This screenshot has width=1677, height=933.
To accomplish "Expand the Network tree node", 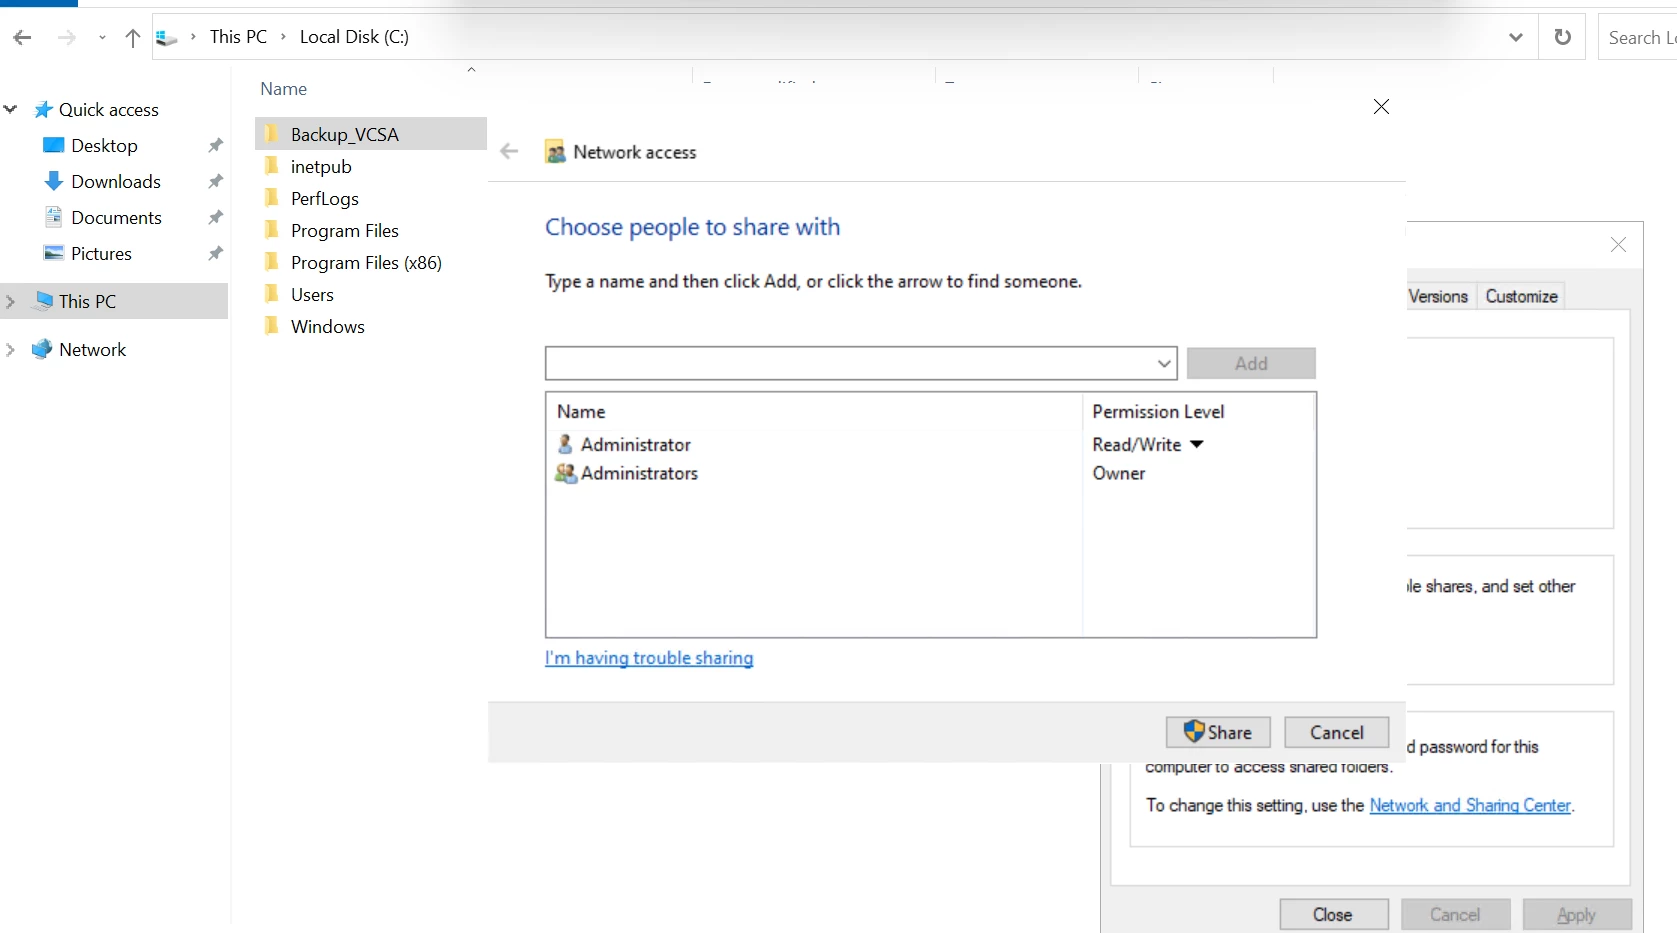I will coord(11,349).
